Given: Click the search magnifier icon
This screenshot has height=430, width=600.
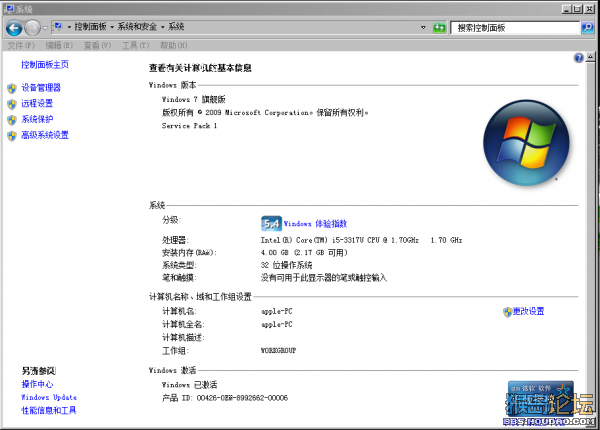Looking at the screenshot, I should coord(587,28).
